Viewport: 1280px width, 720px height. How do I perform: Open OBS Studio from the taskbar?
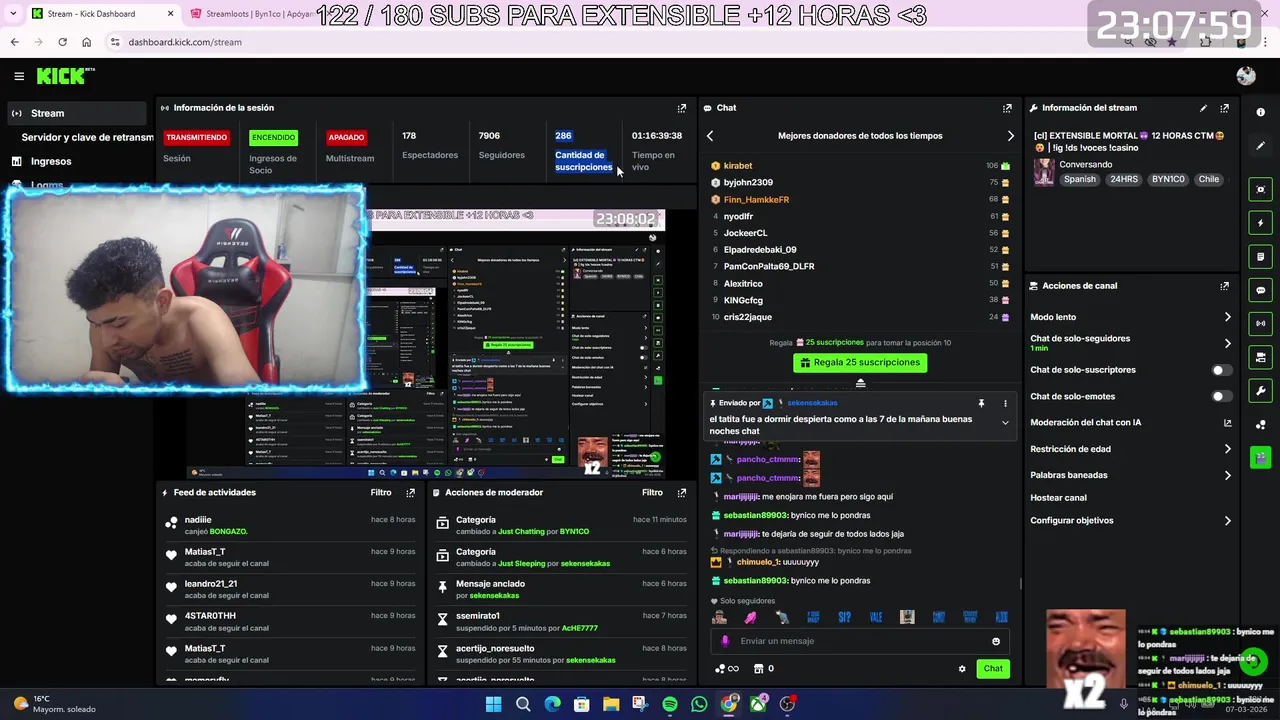tap(787, 704)
